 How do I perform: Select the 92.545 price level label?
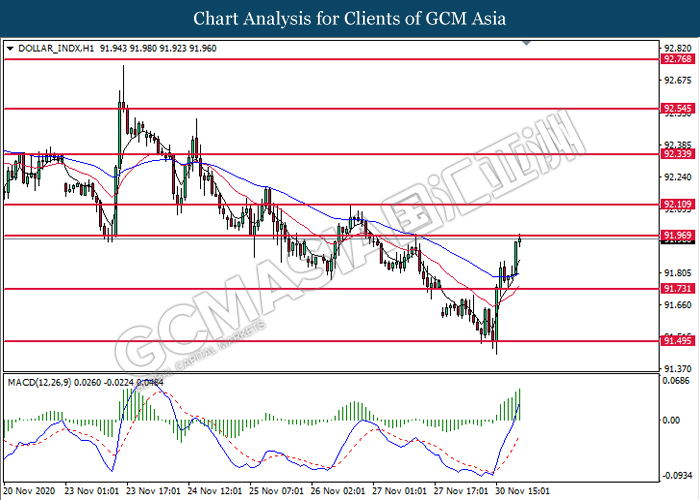tap(678, 108)
